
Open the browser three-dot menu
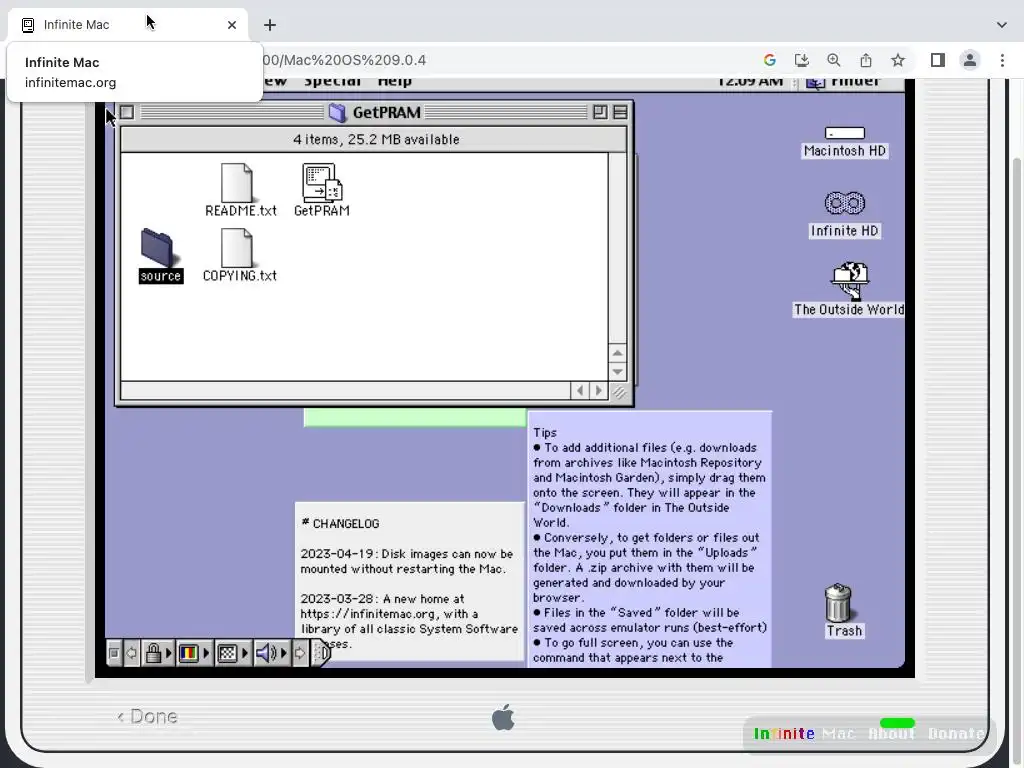pos(1002,60)
